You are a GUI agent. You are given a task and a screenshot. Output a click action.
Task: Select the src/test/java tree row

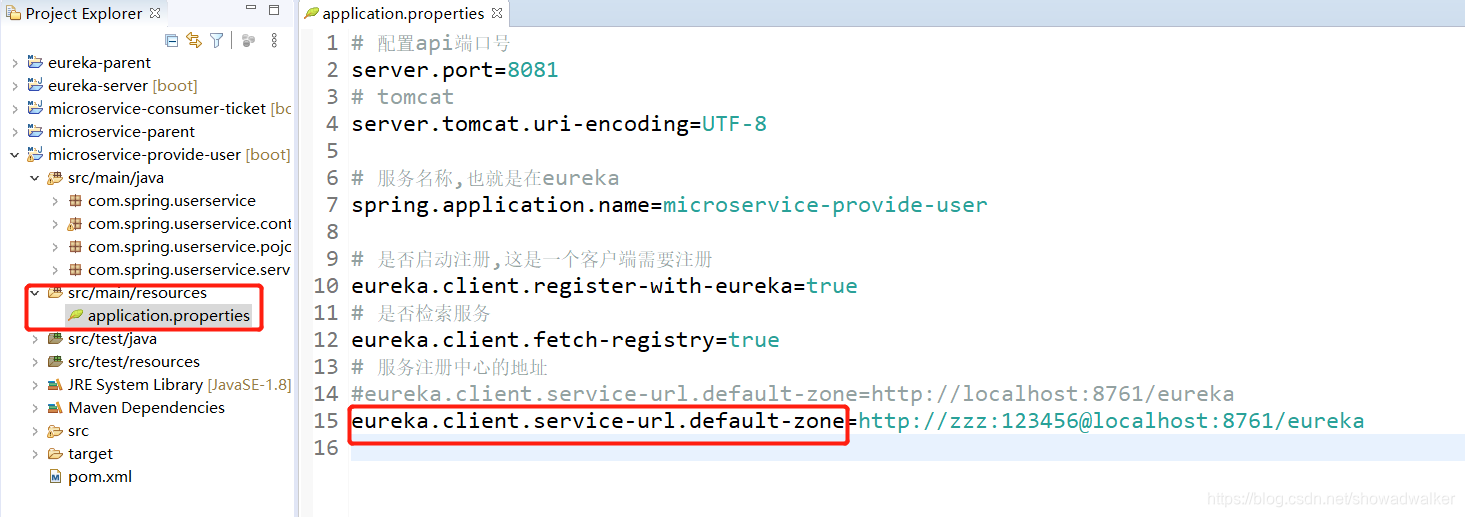click(112, 339)
